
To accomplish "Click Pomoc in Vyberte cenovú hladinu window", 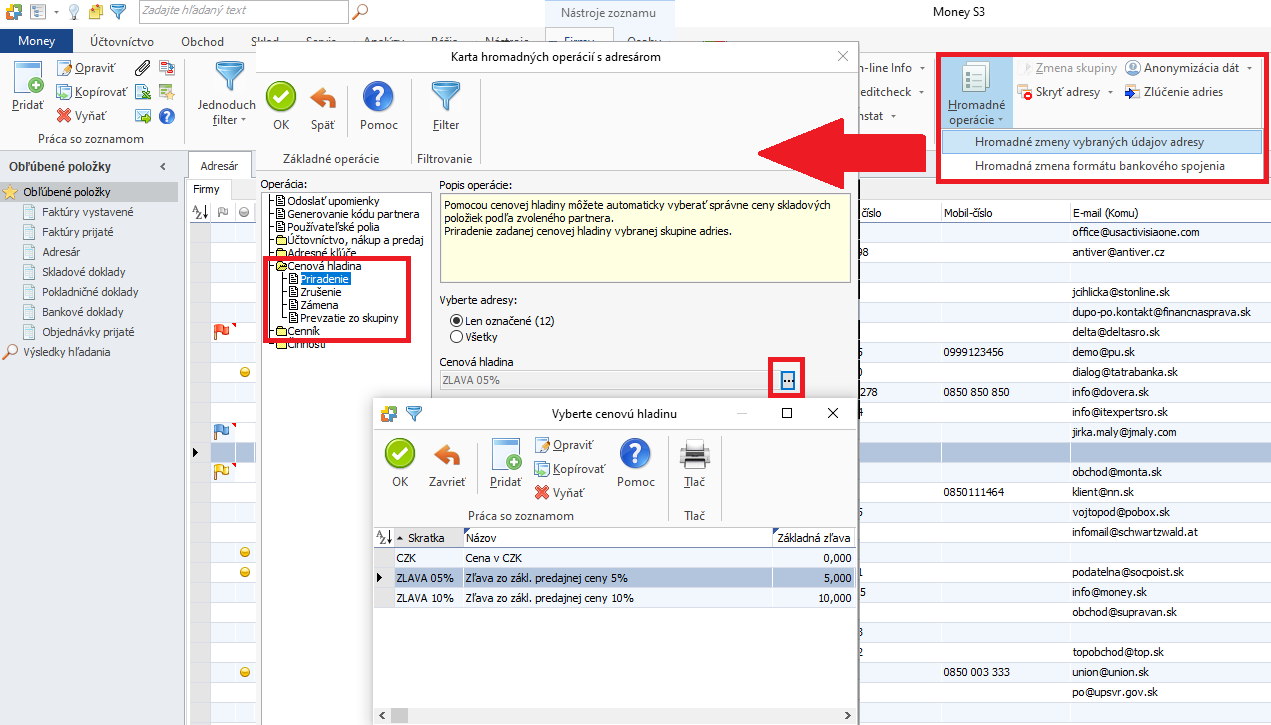I will (636, 464).
